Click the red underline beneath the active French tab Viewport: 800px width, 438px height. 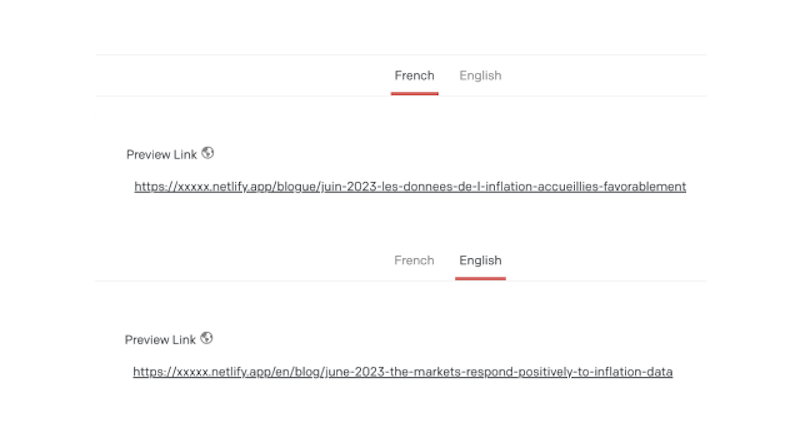click(415, 93)
